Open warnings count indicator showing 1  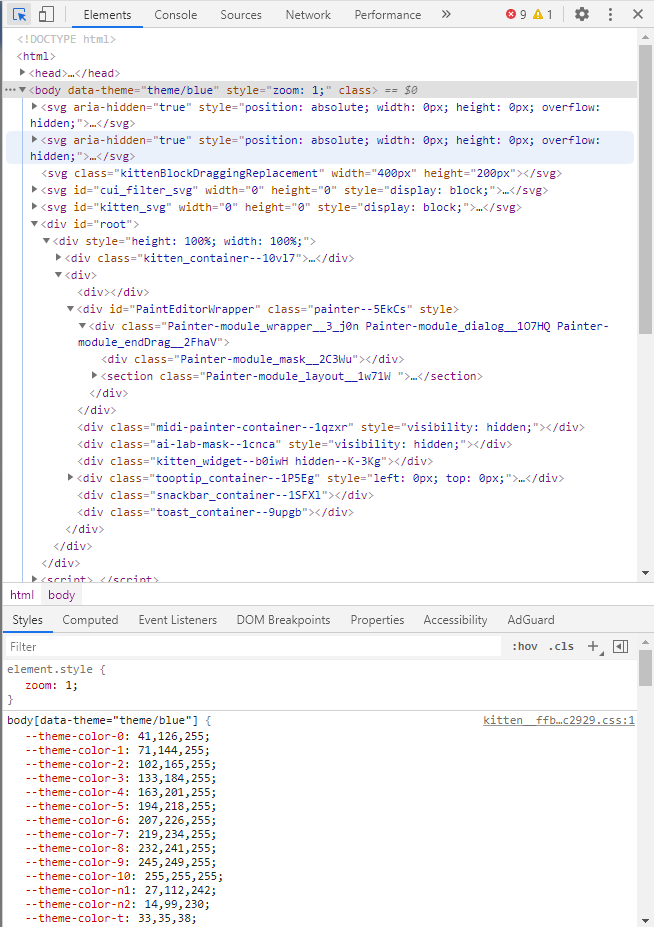pos(543,15)
